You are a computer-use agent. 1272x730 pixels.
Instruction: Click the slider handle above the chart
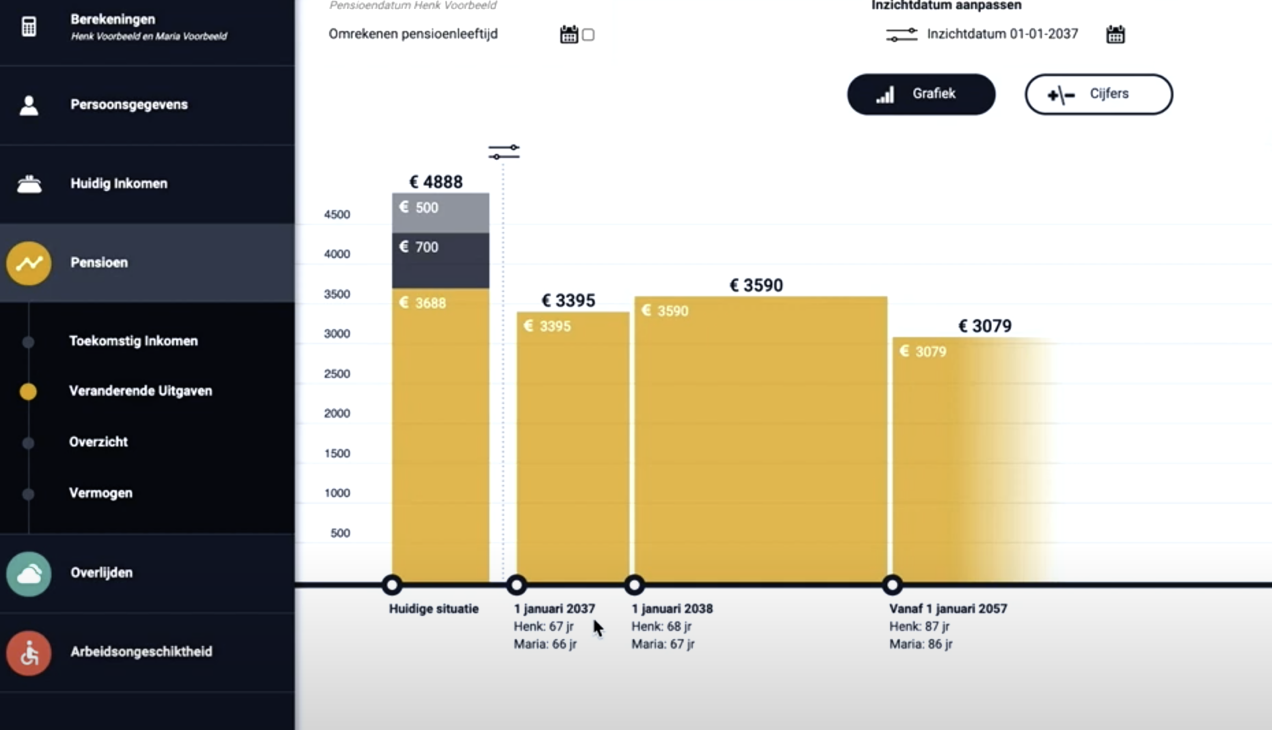504,152
